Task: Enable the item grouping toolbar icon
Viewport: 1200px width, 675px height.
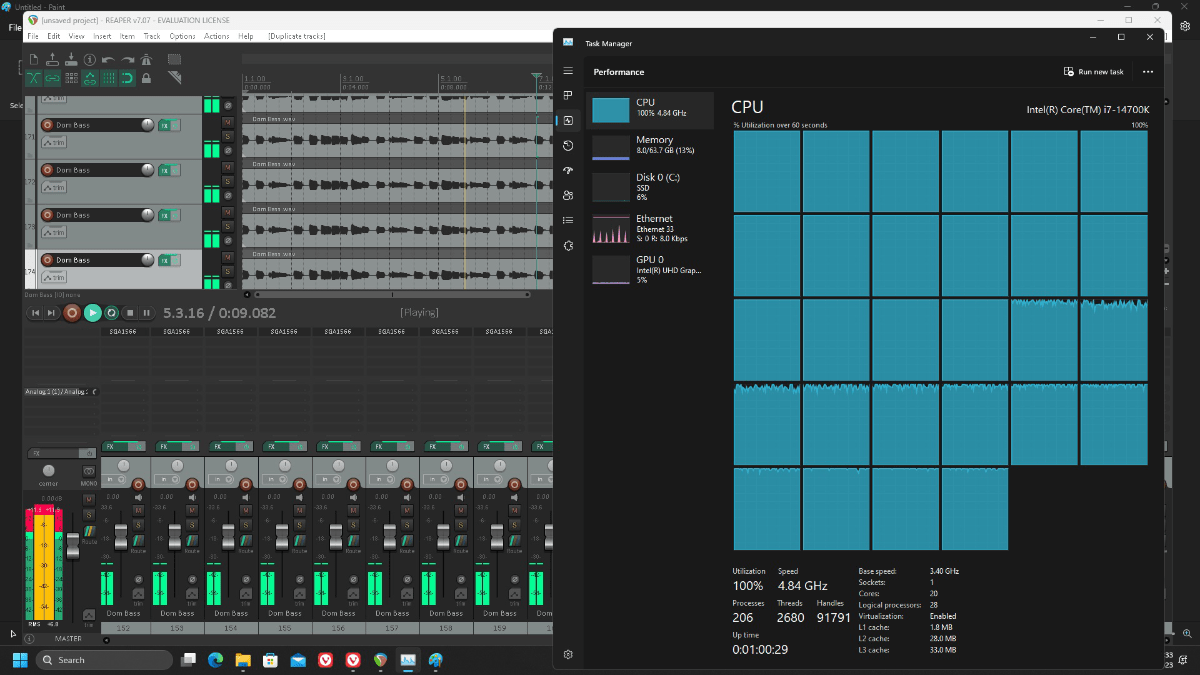Action: pyautogui.click(x=53, y=77)
